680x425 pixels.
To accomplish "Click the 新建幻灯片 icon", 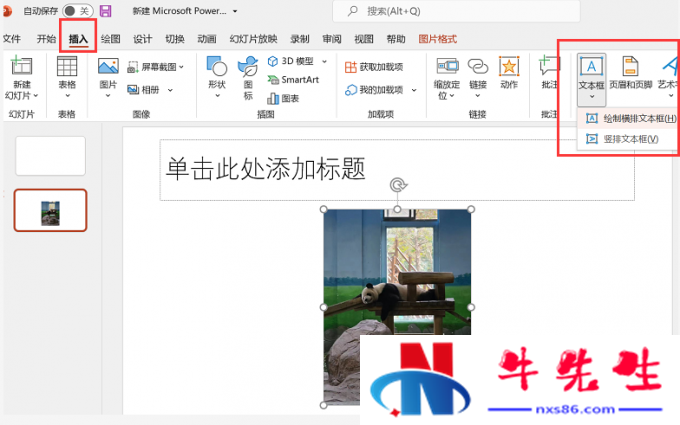I will (x=22, y=65).
